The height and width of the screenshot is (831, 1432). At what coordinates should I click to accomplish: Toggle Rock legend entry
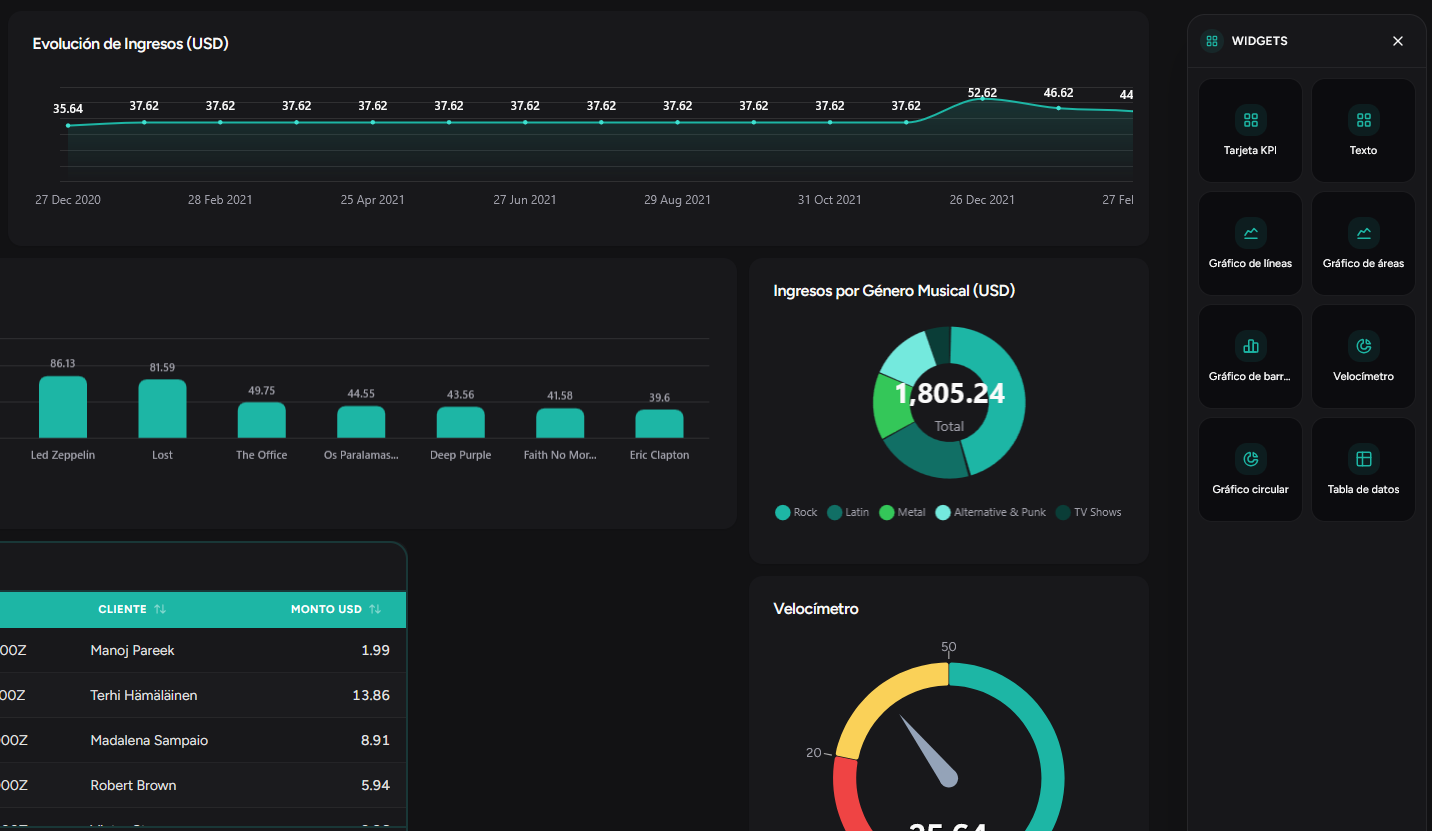[x=796, y=512]
